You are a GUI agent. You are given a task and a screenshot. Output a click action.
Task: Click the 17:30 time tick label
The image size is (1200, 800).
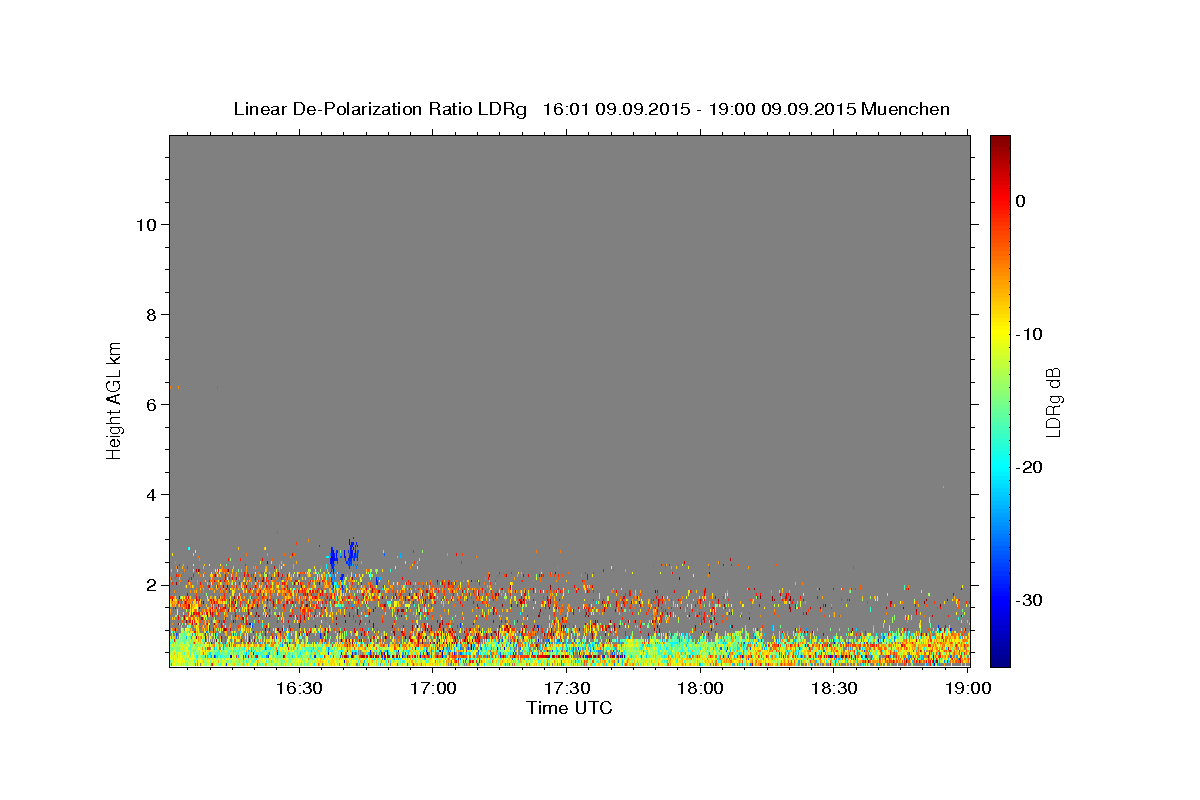567,688
